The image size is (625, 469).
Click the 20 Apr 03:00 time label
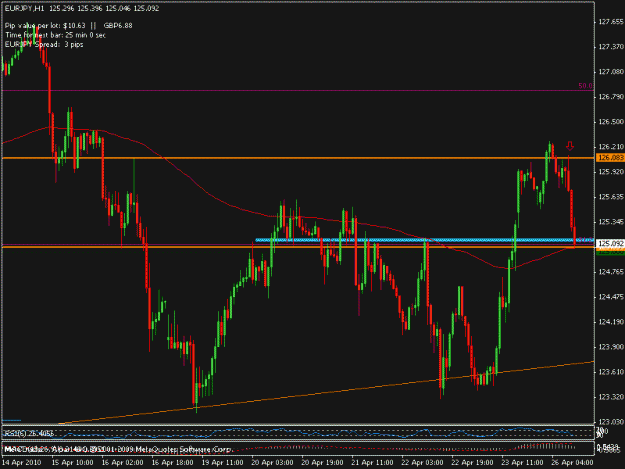(273, 463)
